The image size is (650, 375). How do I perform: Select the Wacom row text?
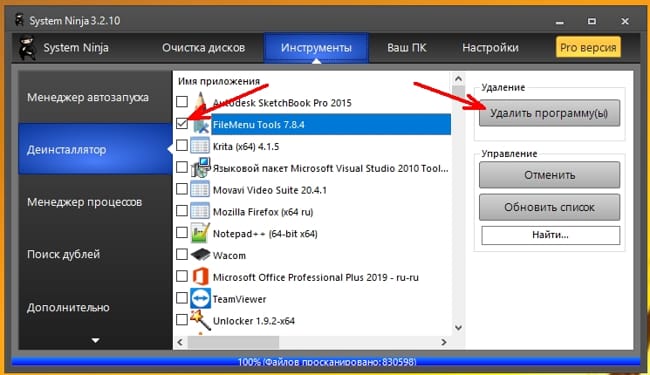pos(229,256)
